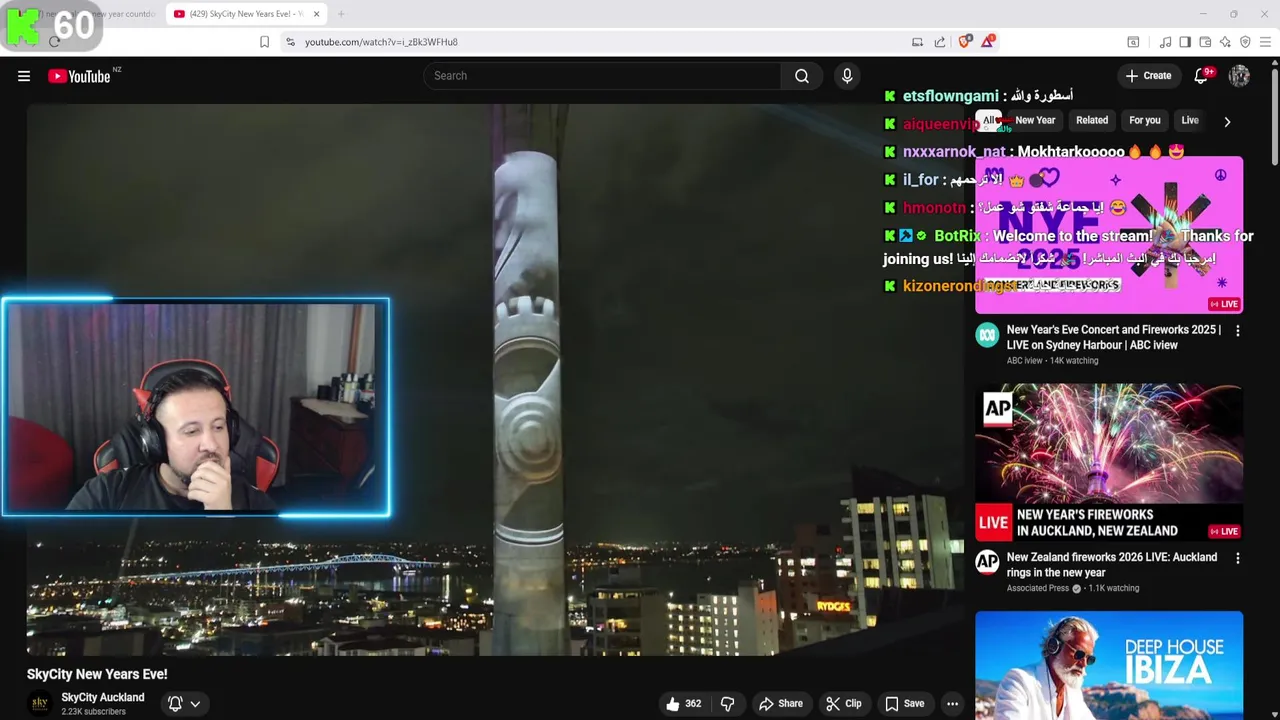Go to the YouTube home logo
Image resolution: width=1280 pixels, height=720 pixels.
tap(79, 76)
